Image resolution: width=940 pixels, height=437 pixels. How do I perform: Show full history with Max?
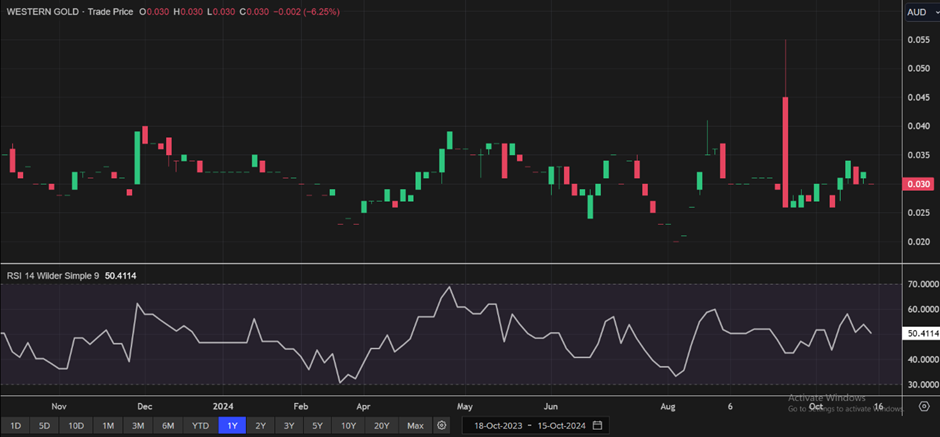(x=415, y=425)
